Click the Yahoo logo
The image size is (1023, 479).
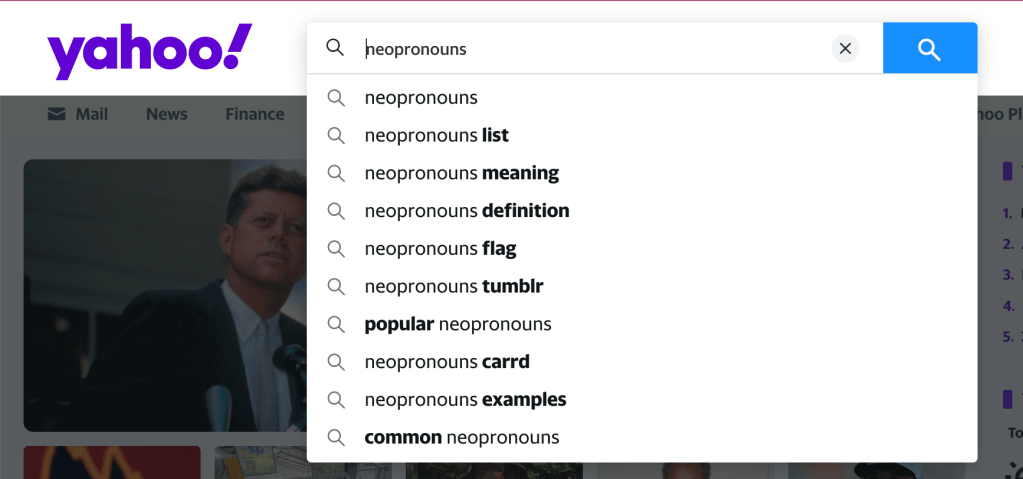pos(149,51)
